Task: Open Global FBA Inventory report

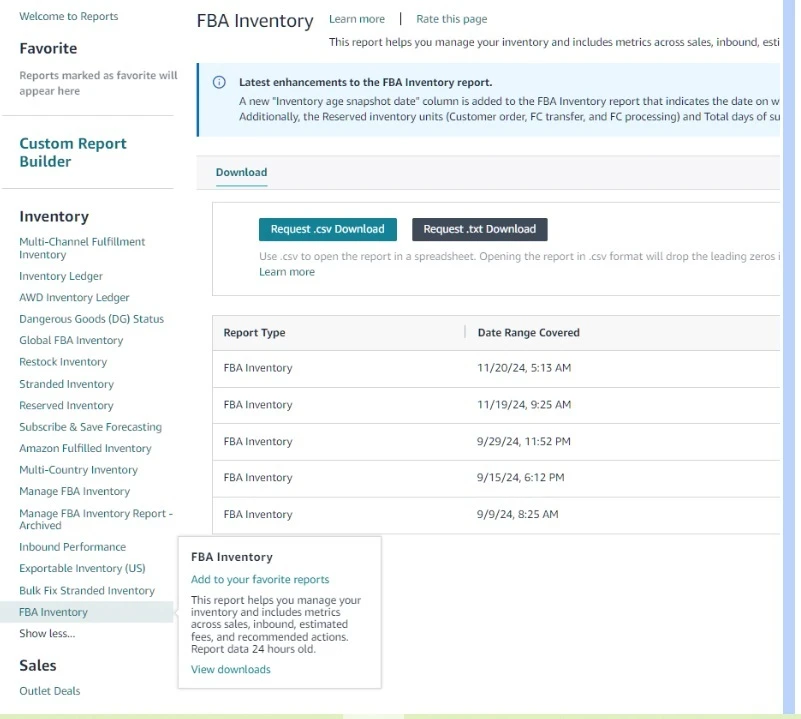Action: pos(71,340)
